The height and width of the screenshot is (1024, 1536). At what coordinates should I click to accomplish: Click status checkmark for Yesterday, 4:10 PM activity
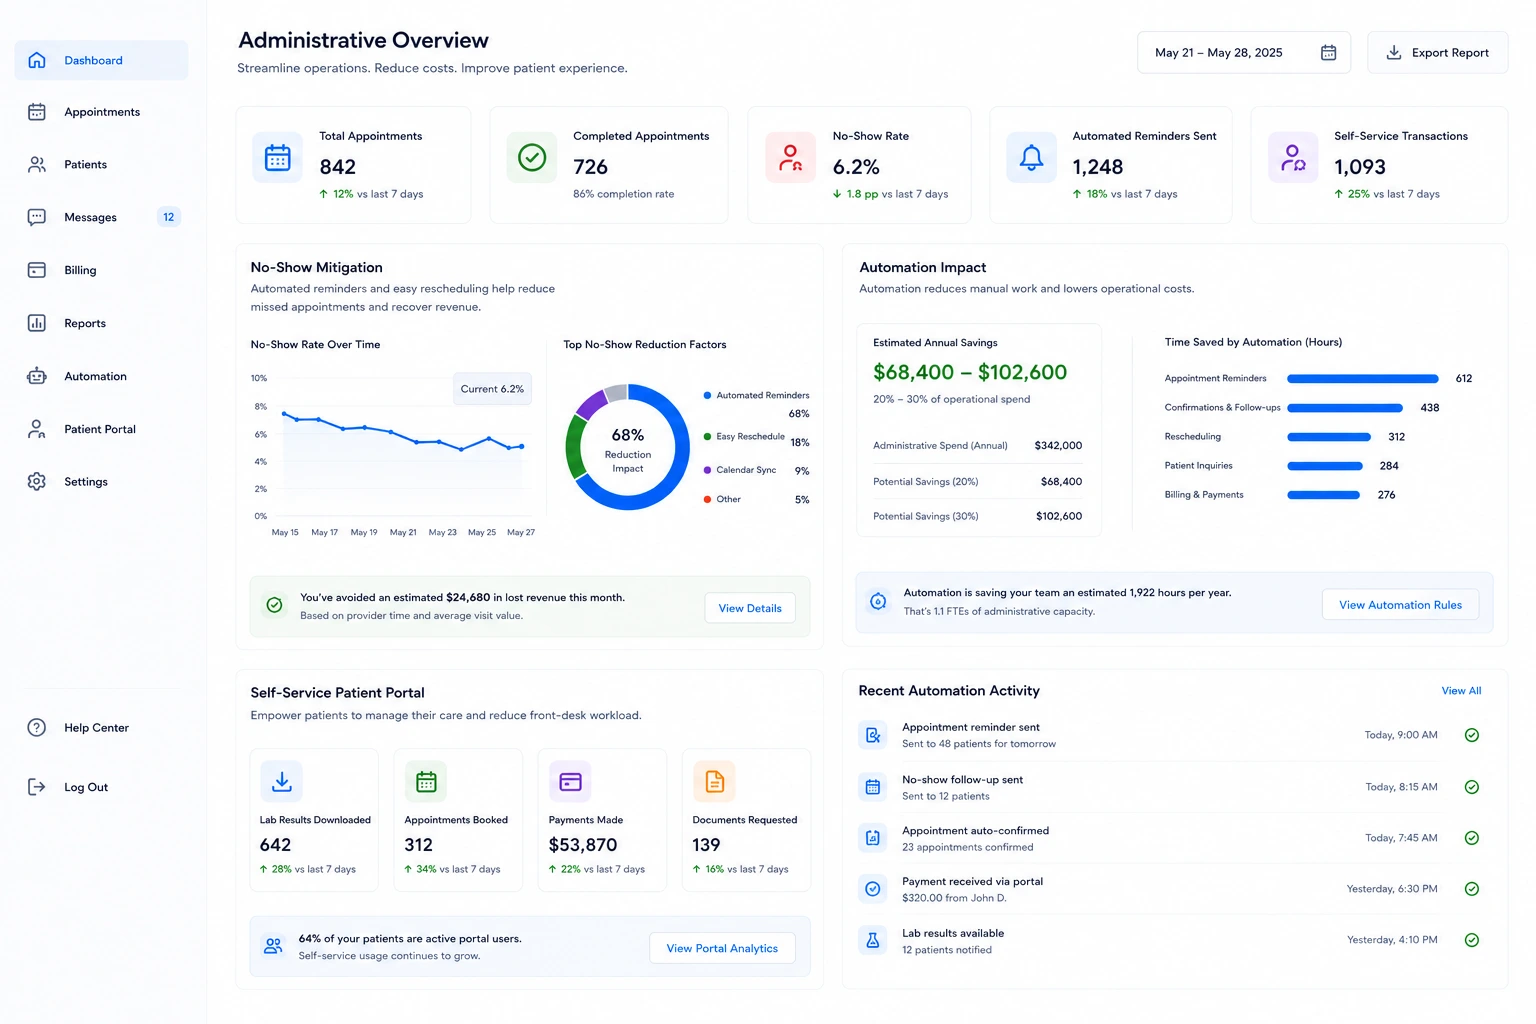pyautogui.click(x=1472, y=940)
